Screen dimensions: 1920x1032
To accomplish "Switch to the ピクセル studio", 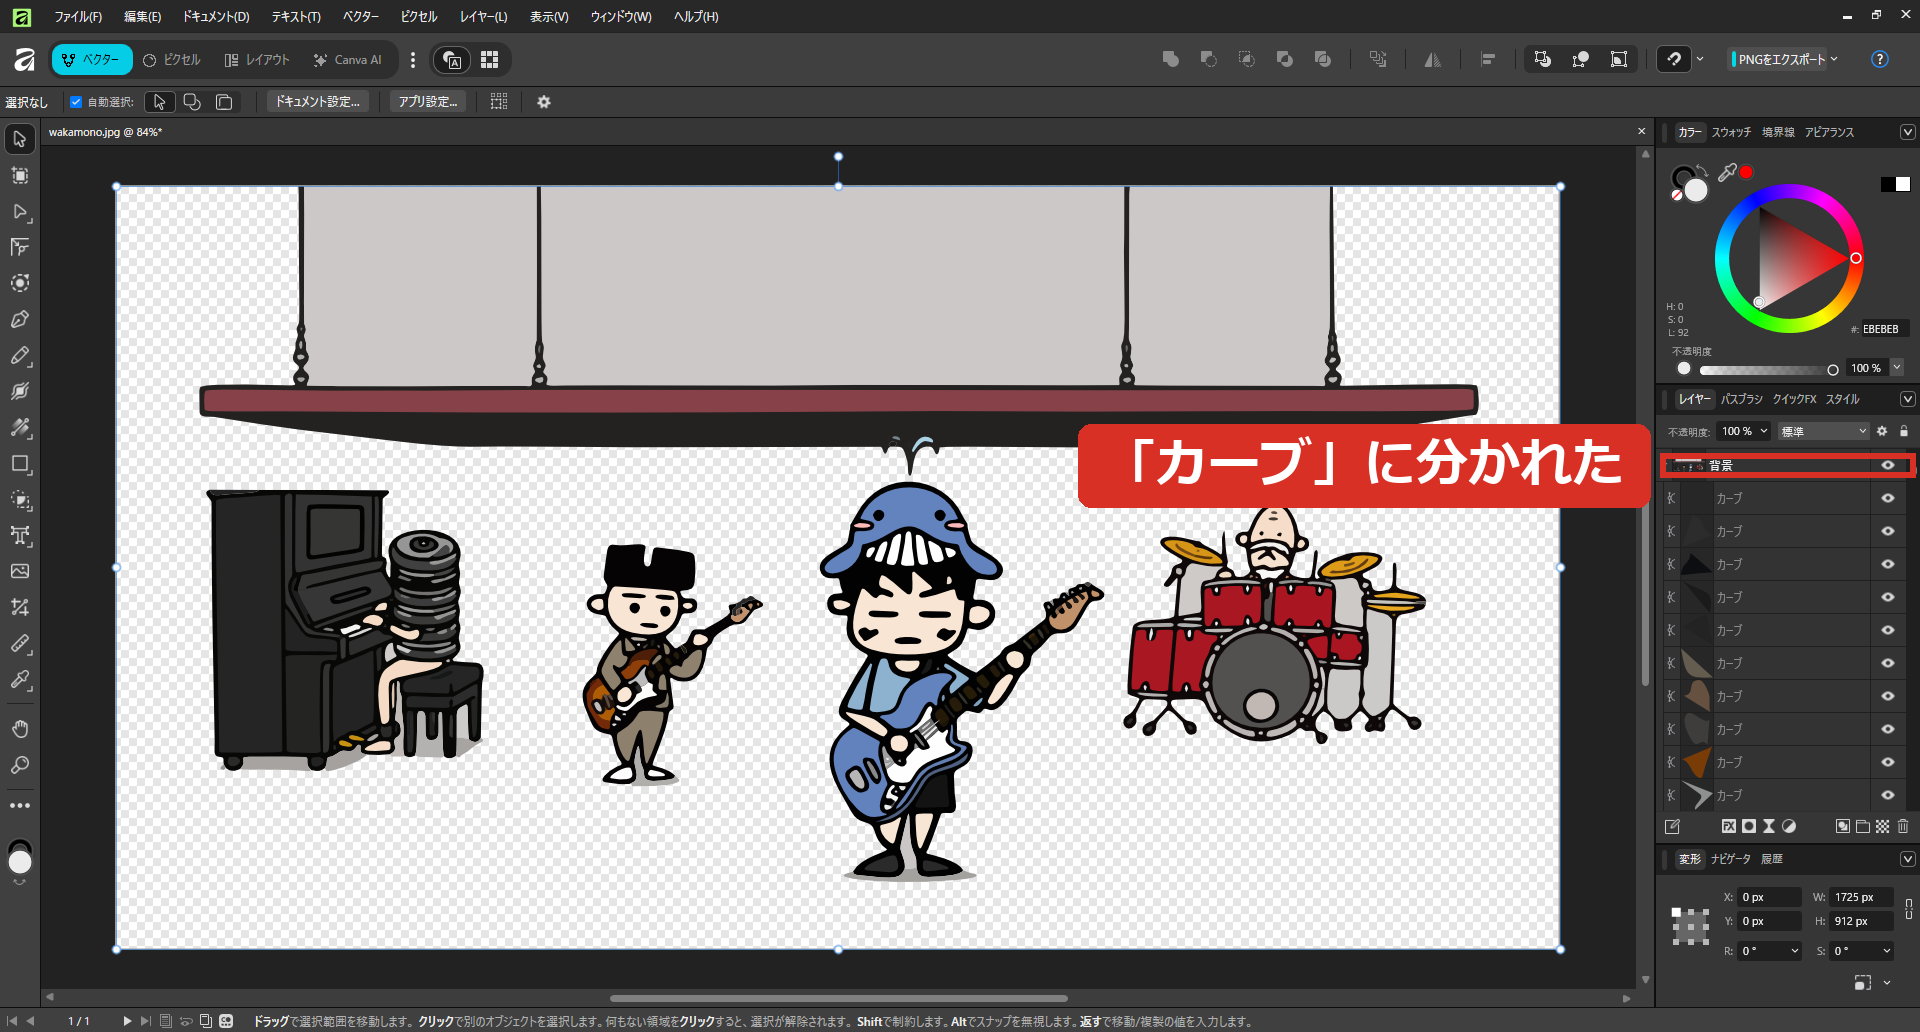I will pos(172,60).
